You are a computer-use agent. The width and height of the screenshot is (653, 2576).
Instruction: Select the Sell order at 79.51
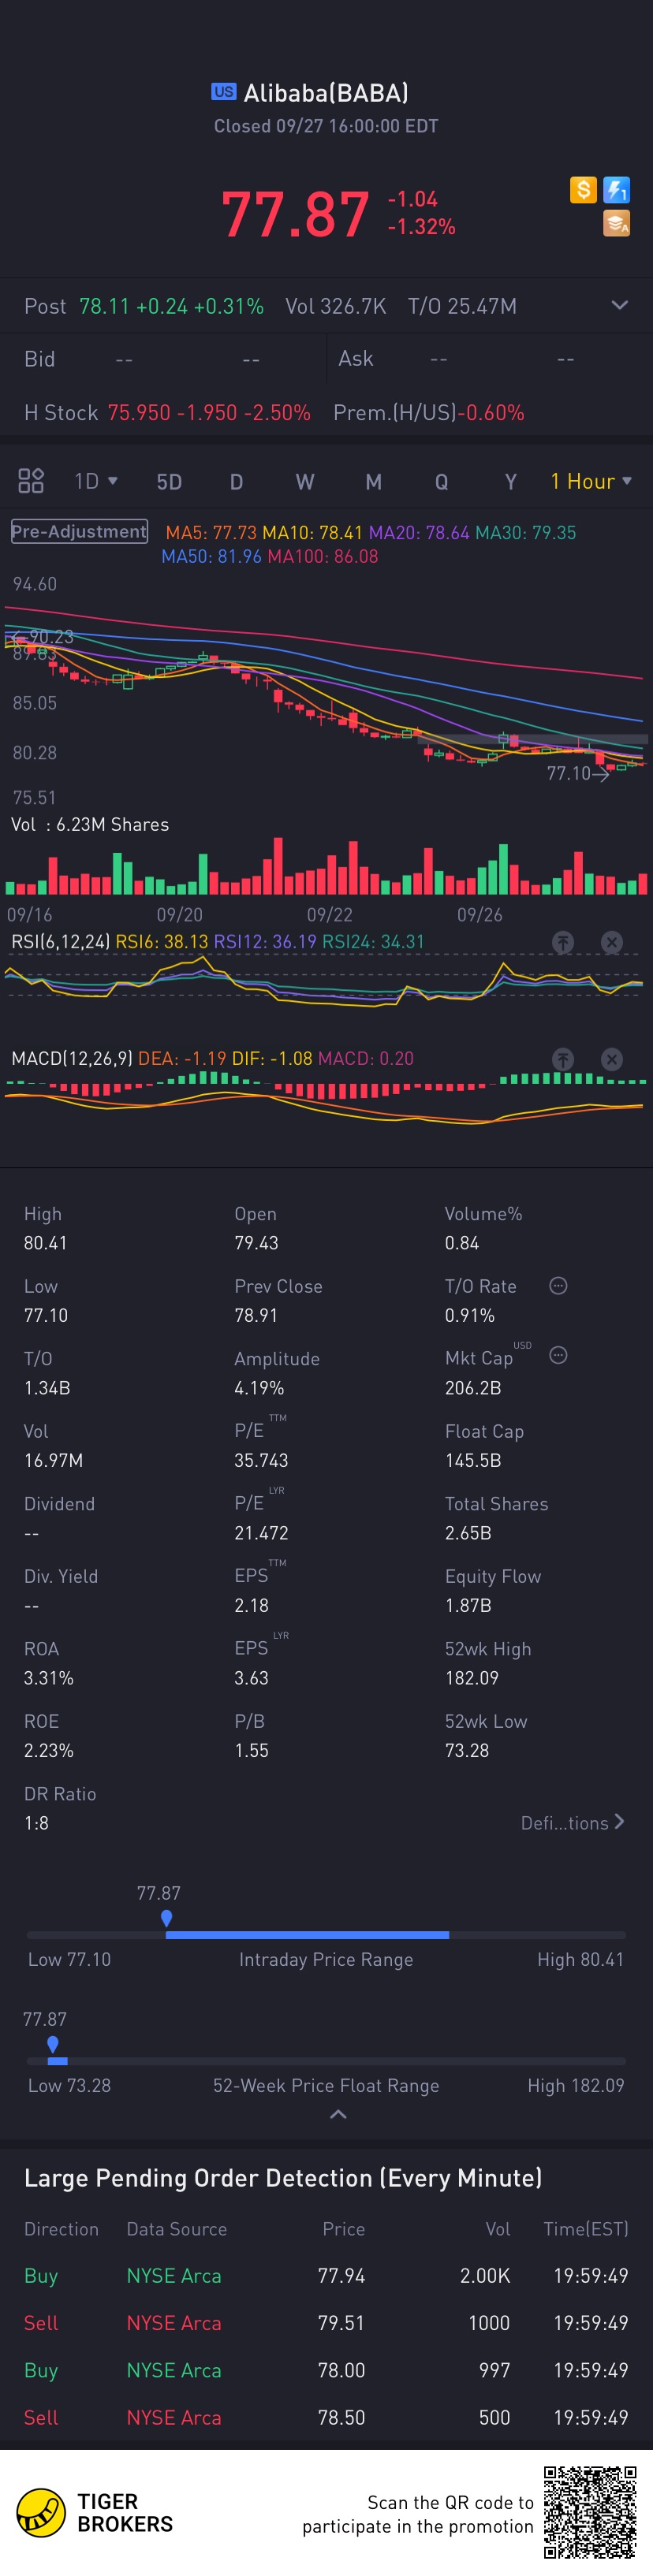[326, 2322]
